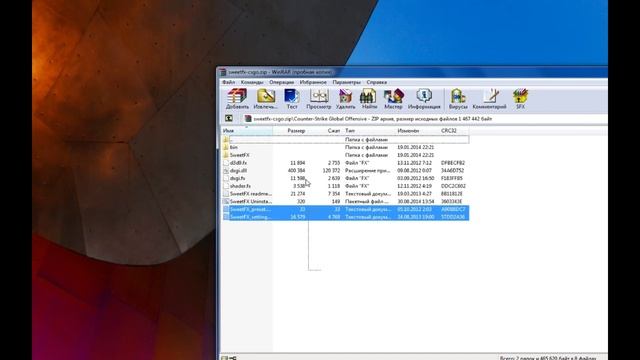Viewport: 640px width, 360px height.
Task: Click the SFX toolbar icon
Action: tap(520, 99)
